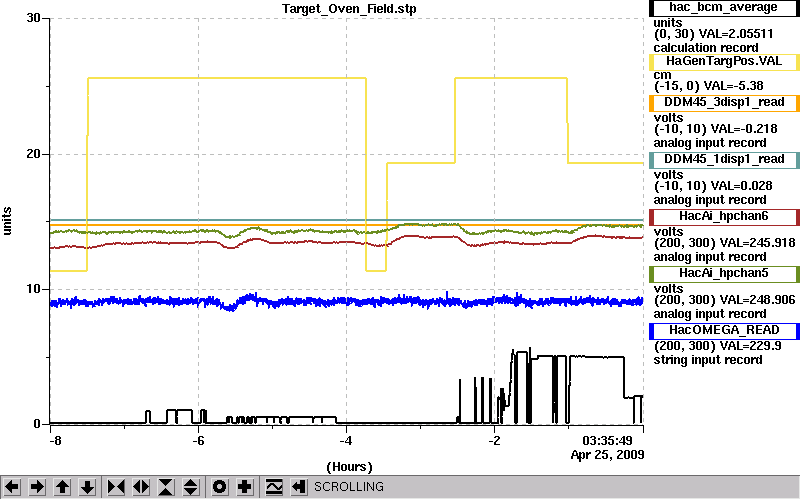800x499 pixels.
Task: Click the y-axis tick label 10
Action: point(33,289)
